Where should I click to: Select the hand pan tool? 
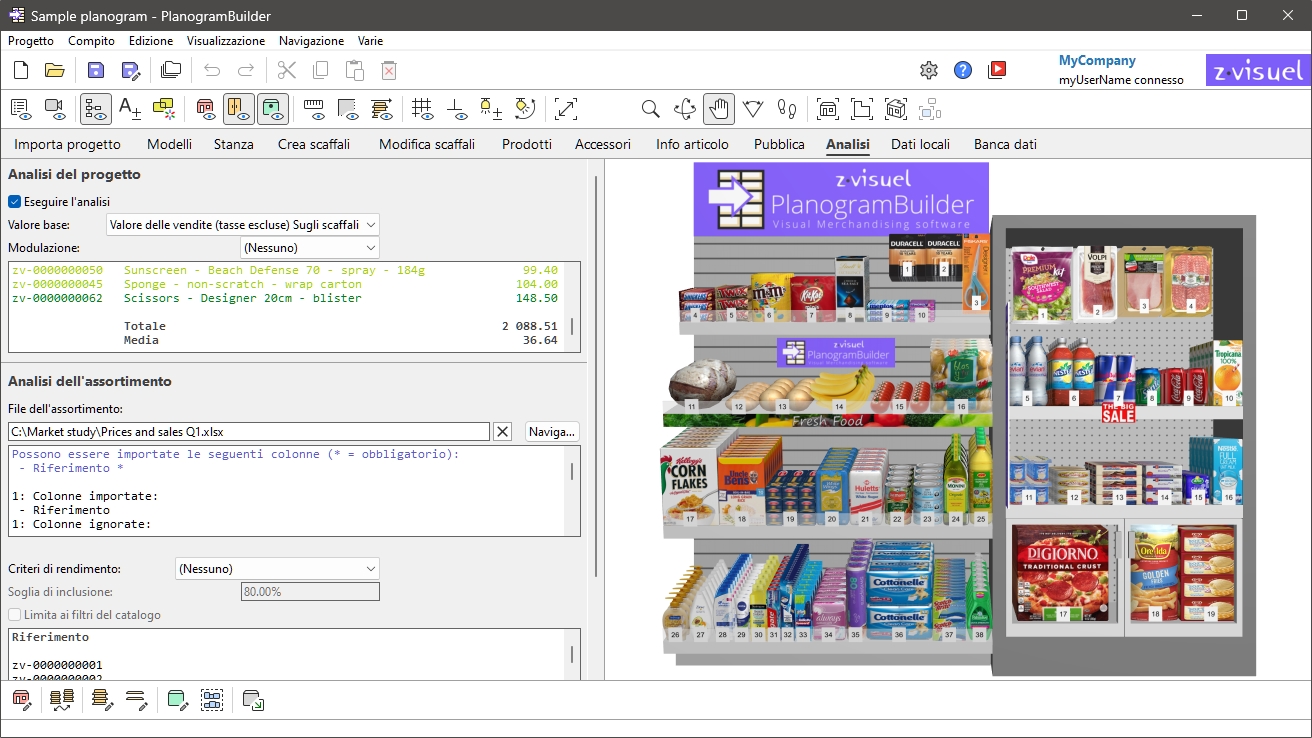[x=719, y=108]
